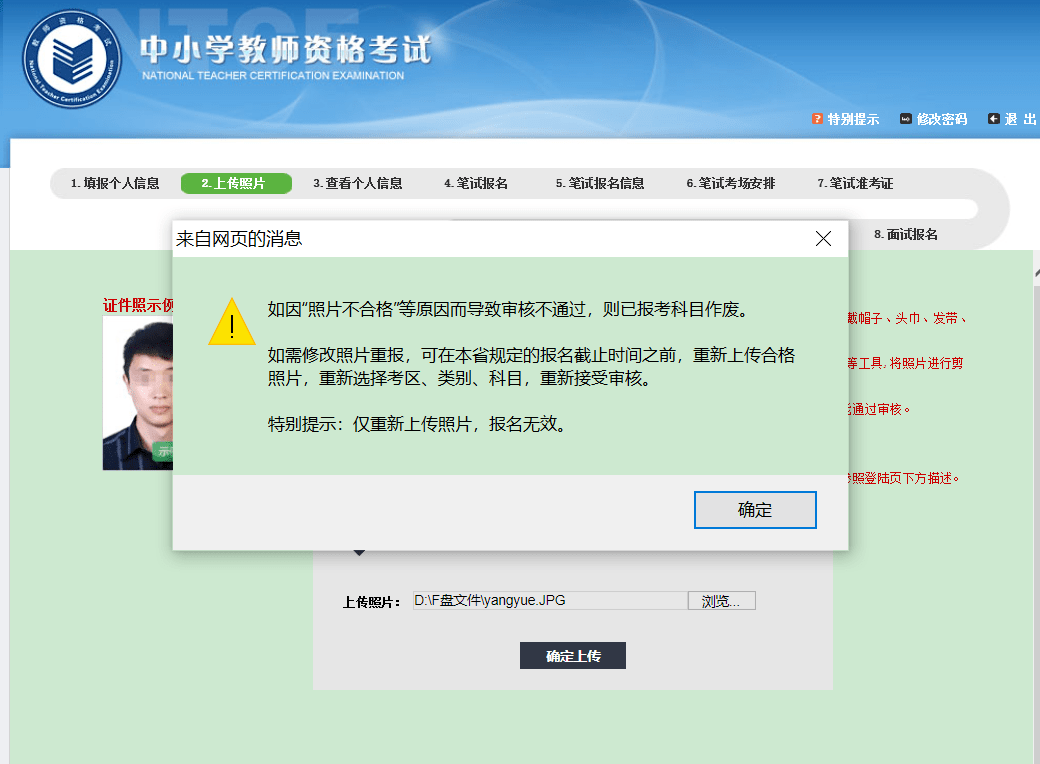Open step 8 面试报名

coord(905,234)
